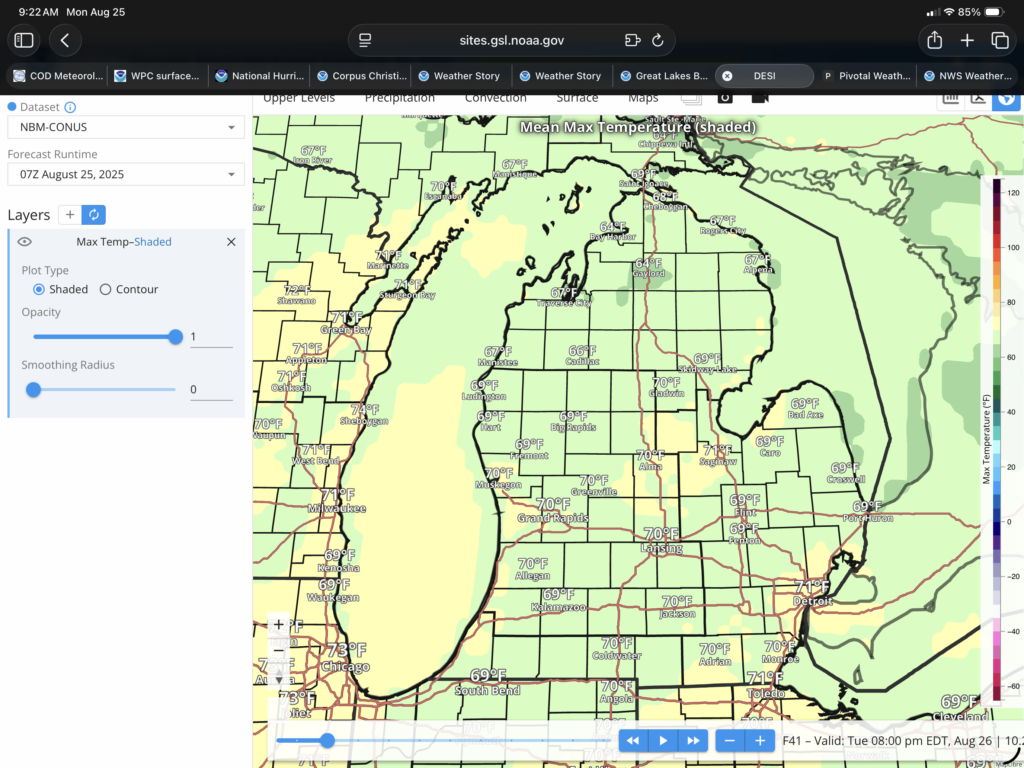Click the Dataset info icon
Screen dimensions: 1024x768
(x=70, y=107)
